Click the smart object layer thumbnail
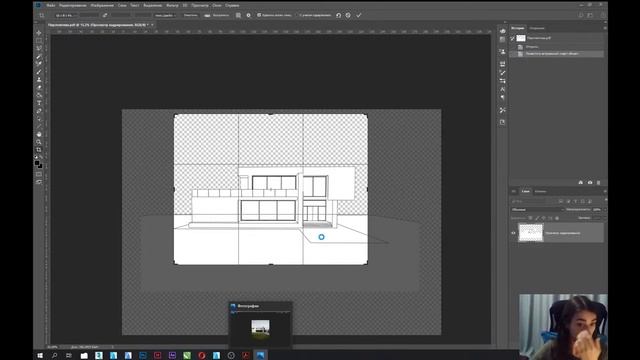The image size is (640, 360). (531, 233)
